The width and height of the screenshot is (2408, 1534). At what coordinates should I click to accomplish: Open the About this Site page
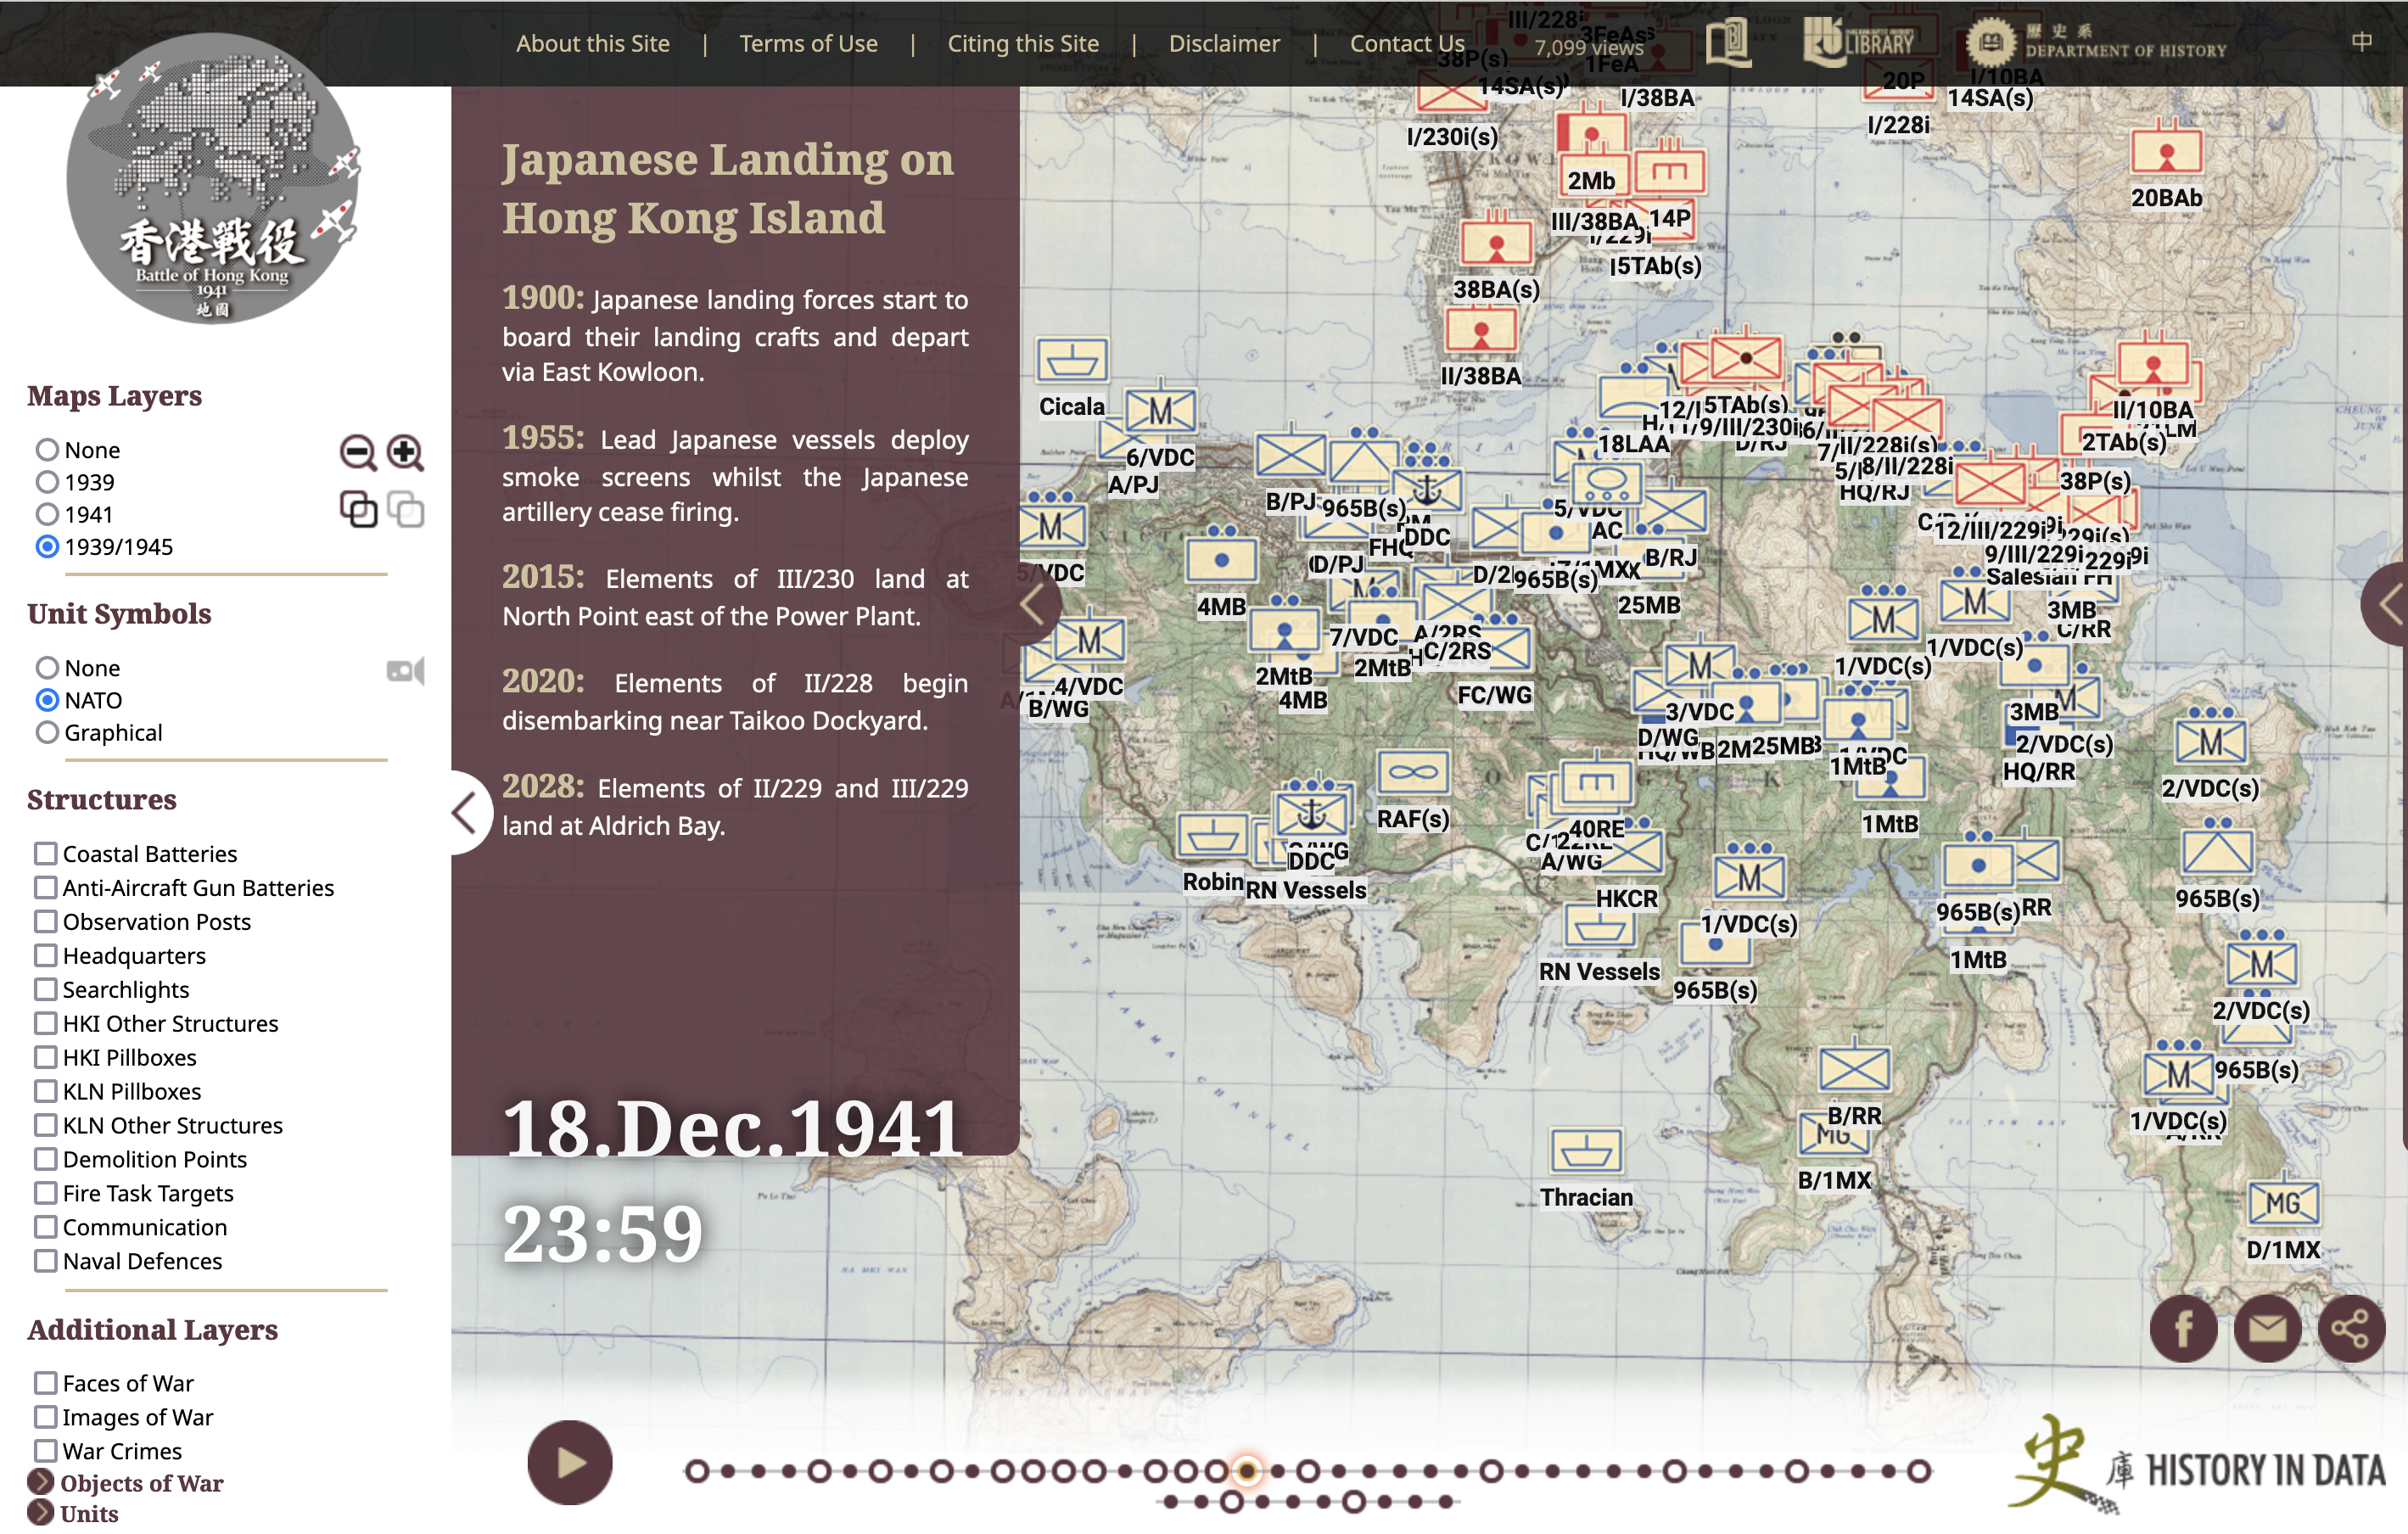pos(592,44)
